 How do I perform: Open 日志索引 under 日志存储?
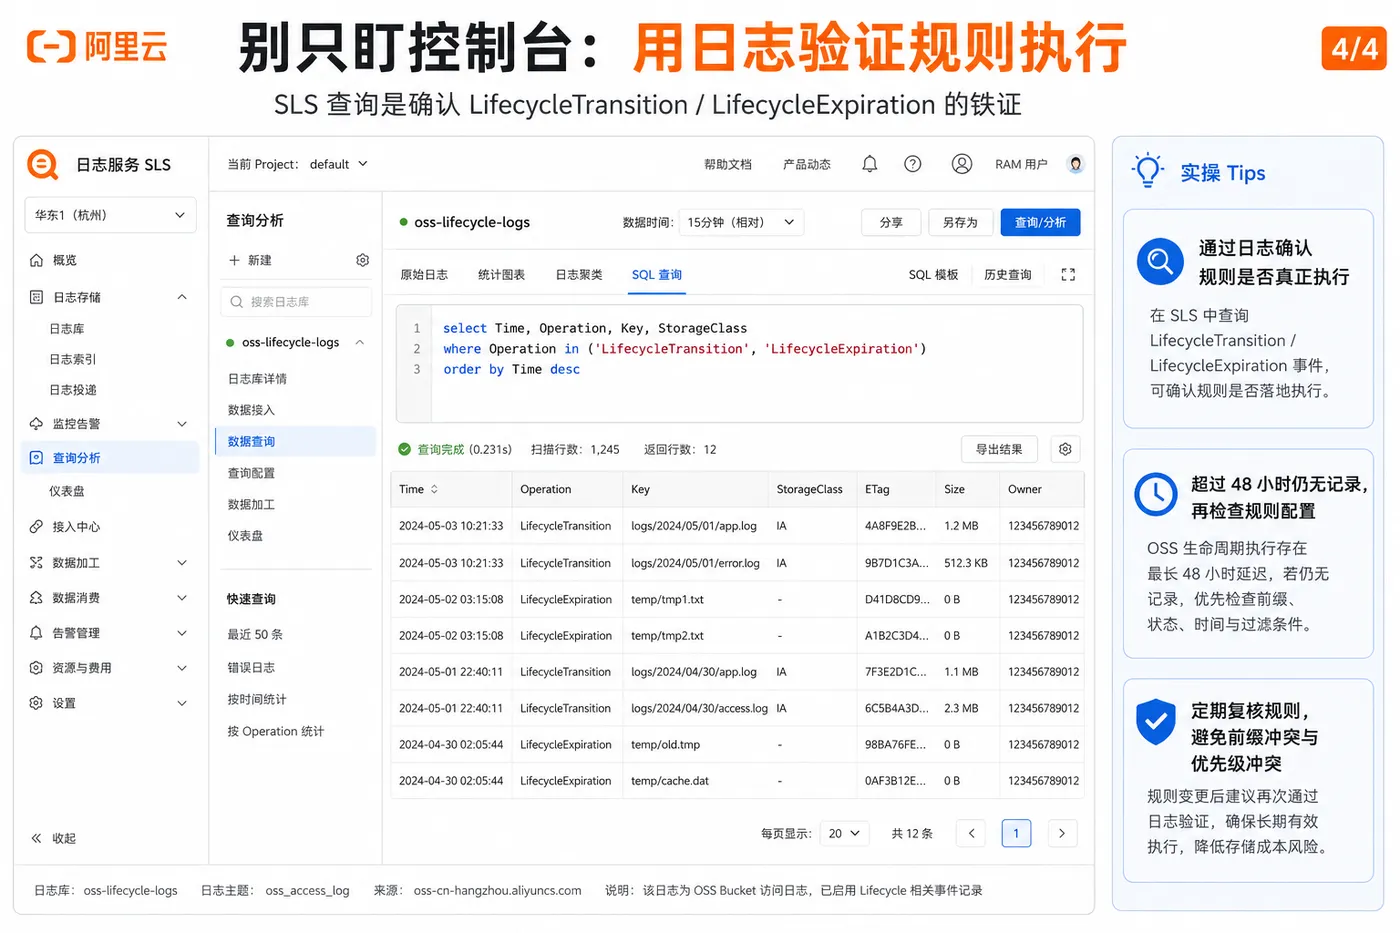pyautogui.click(x=73, y=359)
